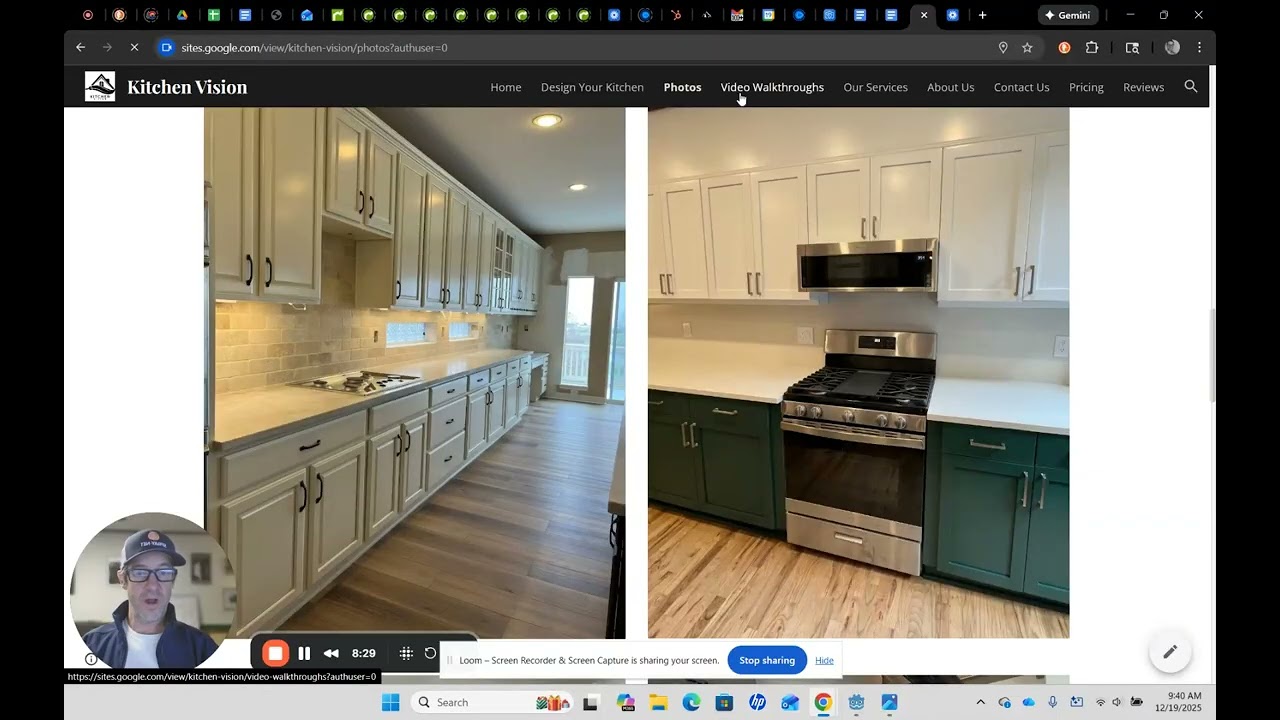1280x720 pixels.
Task: Click the microphone icon in system tray
Action: tap(1053, 702)
